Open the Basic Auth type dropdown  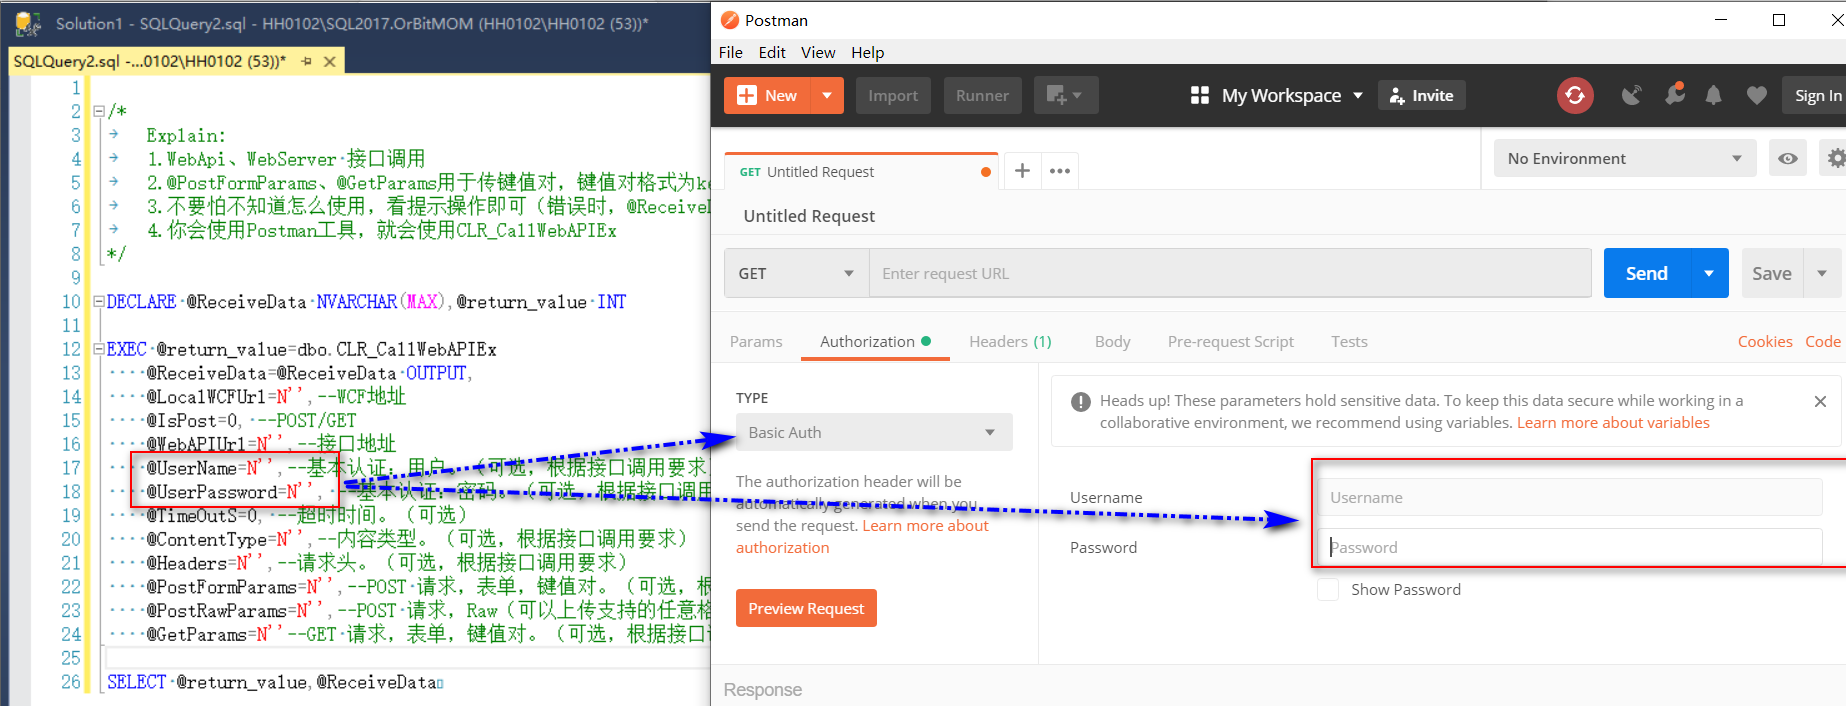pyautogui.click(x=874, y=432)
